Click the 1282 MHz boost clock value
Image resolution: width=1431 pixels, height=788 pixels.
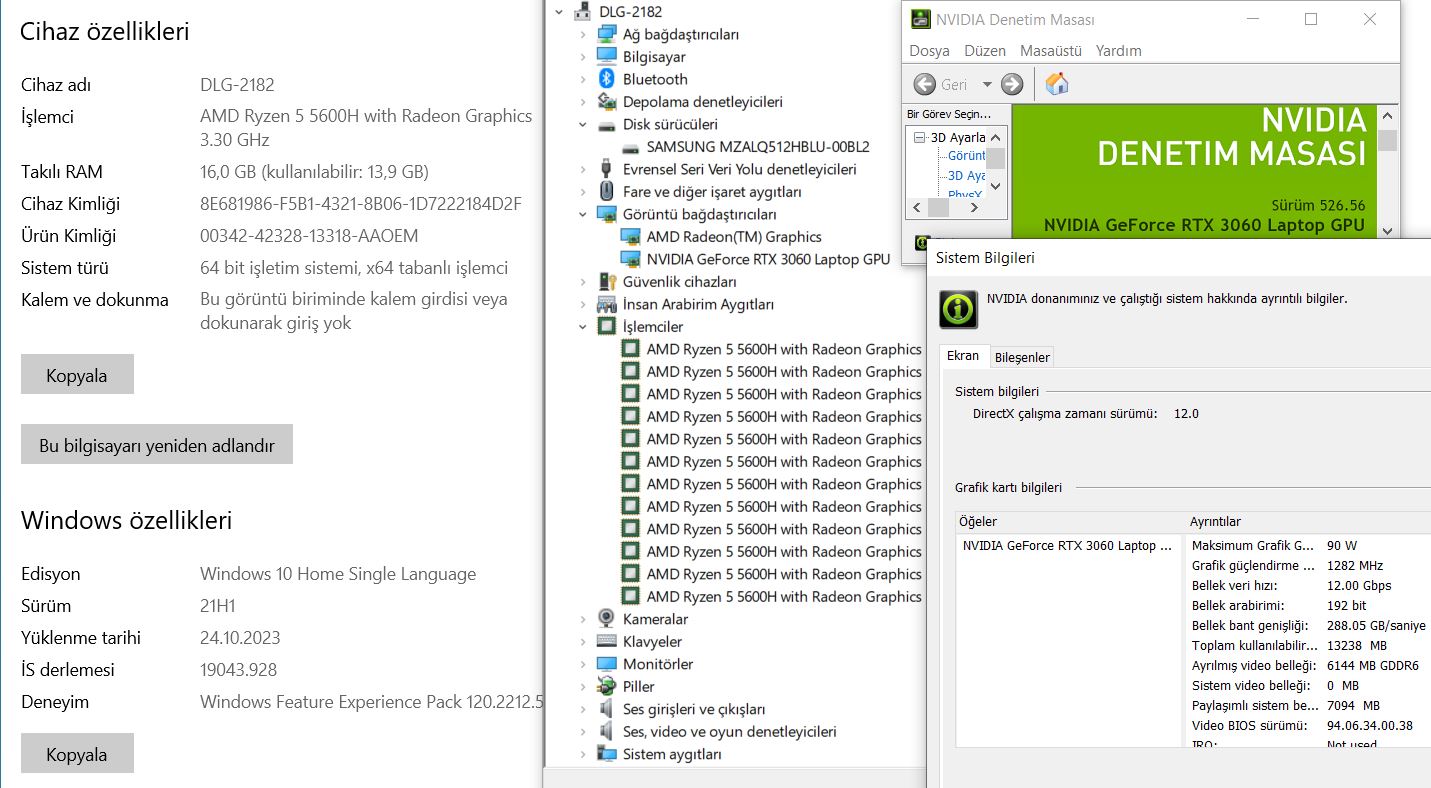coord(1355,566)
